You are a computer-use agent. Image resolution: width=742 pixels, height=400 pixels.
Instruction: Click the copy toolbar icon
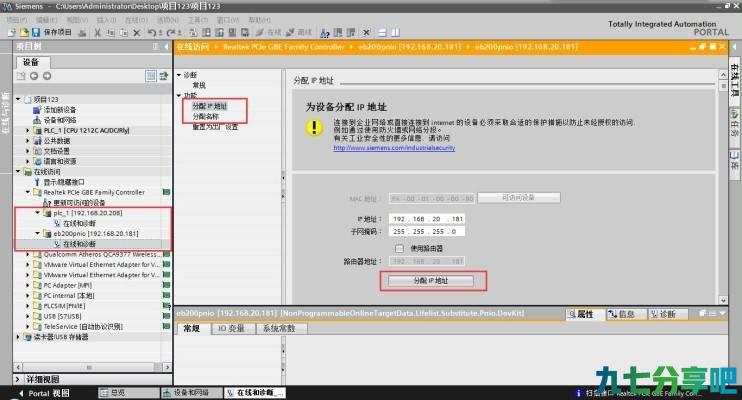(110, 33)
